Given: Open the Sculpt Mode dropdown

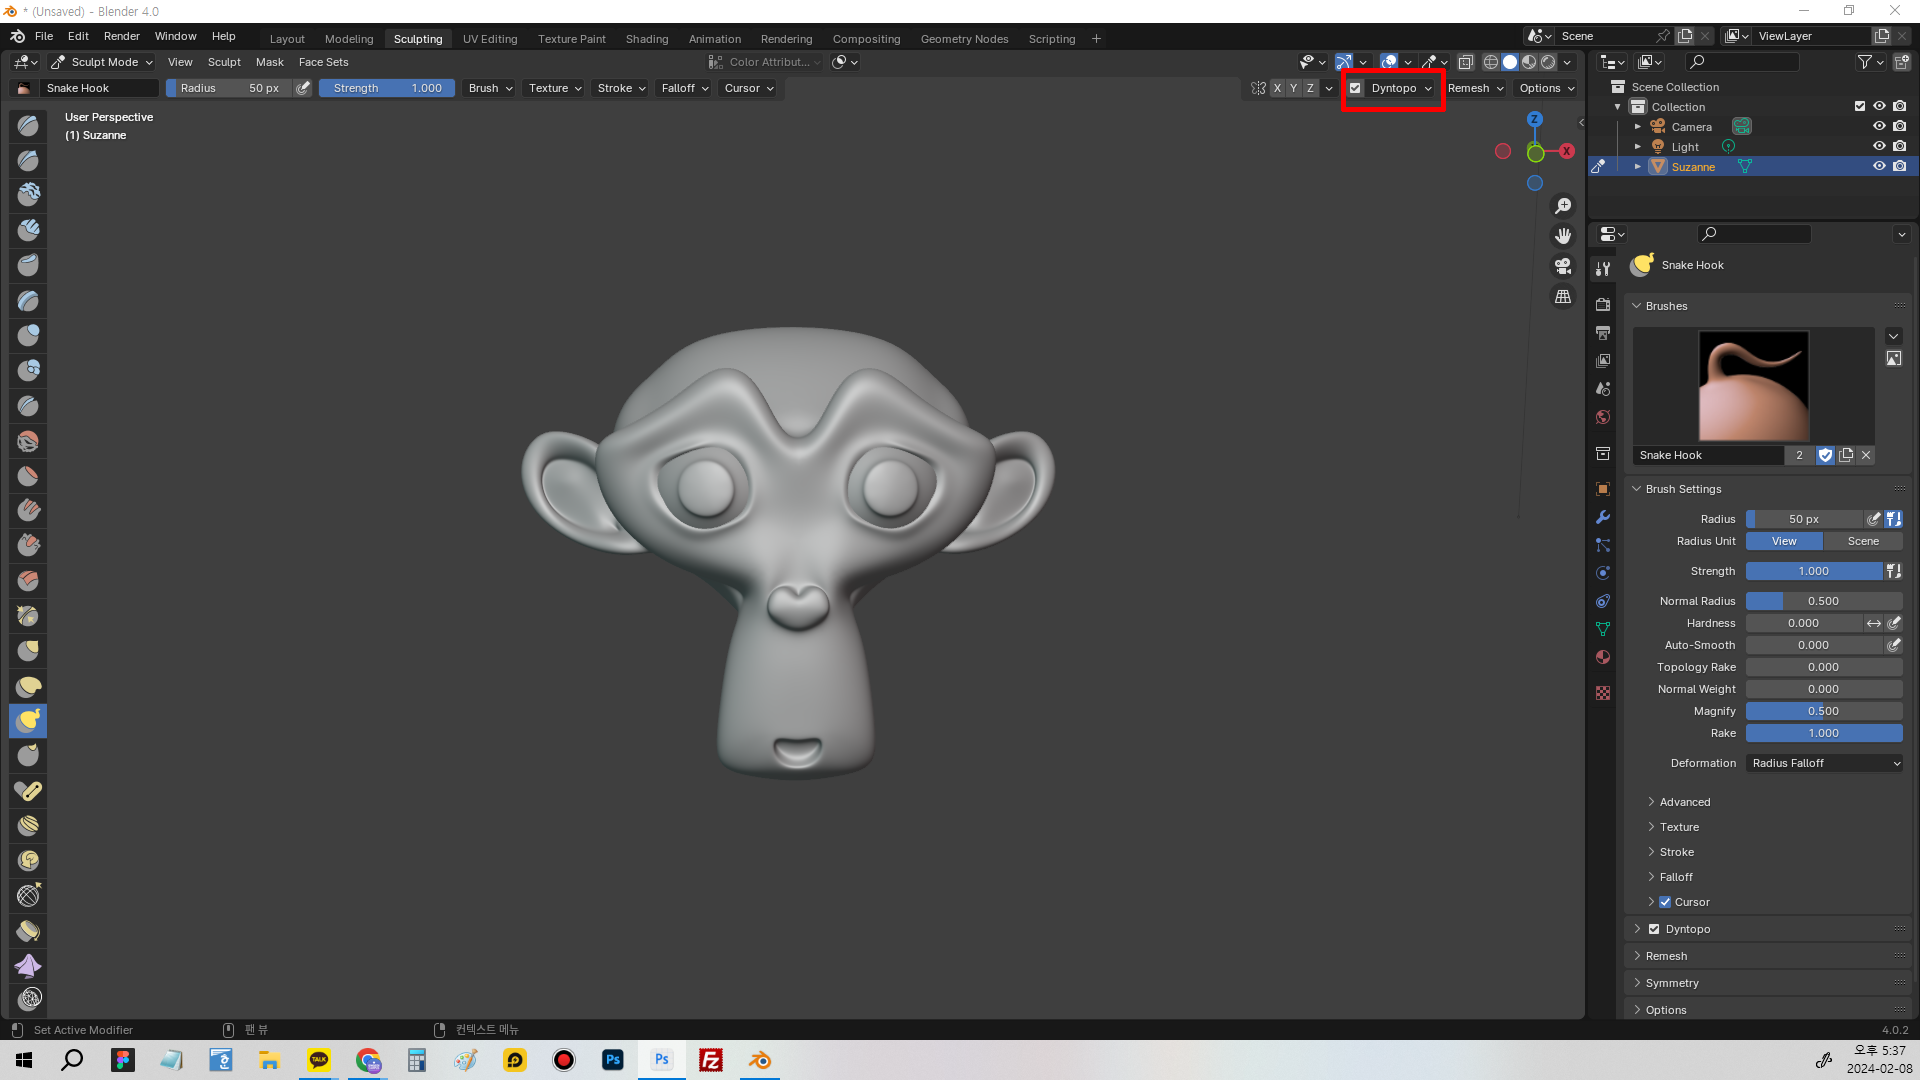Looking at the screenshot, I should click(102, 62).
